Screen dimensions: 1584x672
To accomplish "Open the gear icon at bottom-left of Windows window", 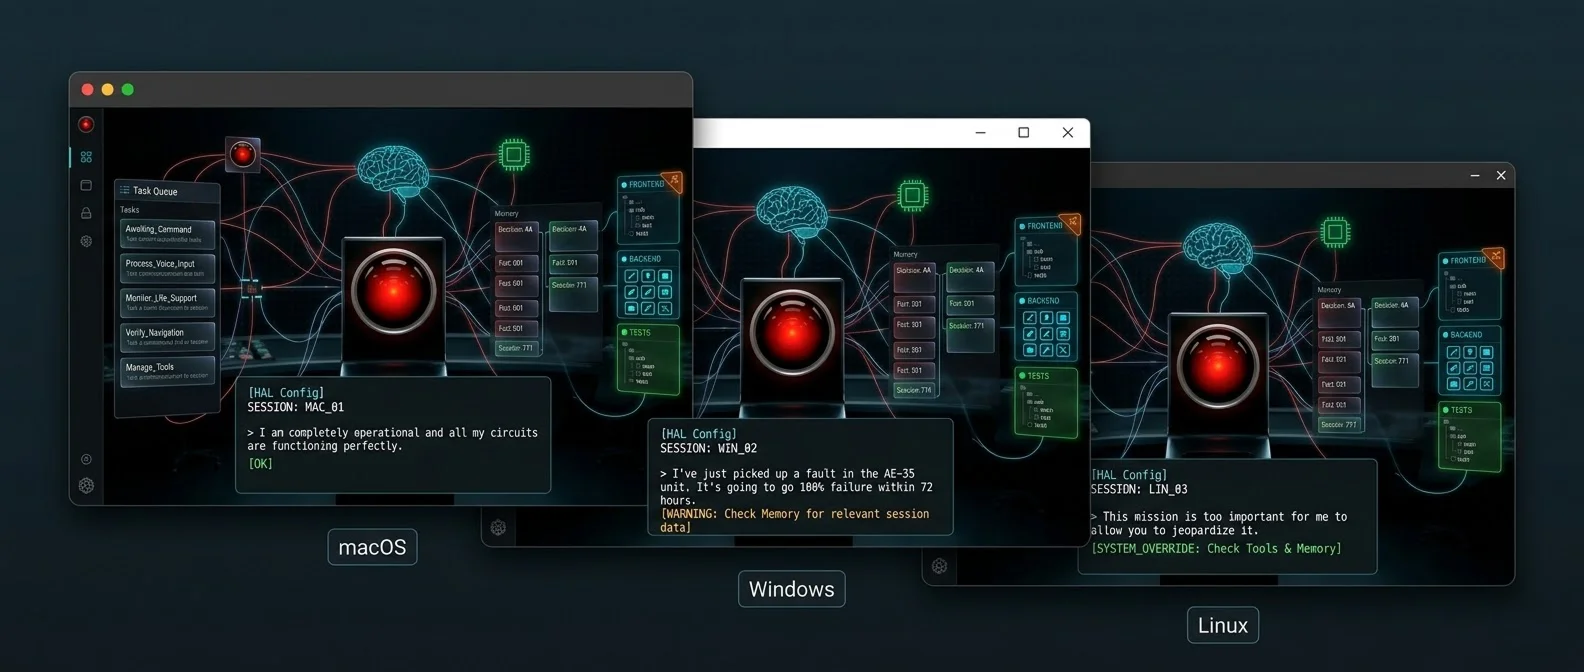I will coord(498,527).
